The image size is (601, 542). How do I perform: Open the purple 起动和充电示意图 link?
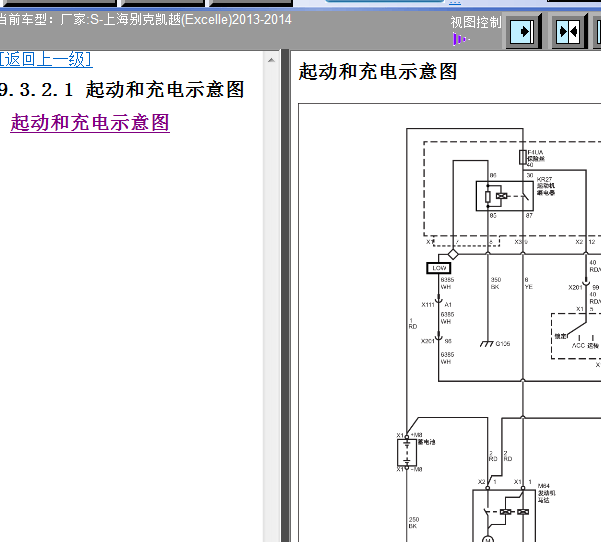pyautogui.click(x=90, y=123)
